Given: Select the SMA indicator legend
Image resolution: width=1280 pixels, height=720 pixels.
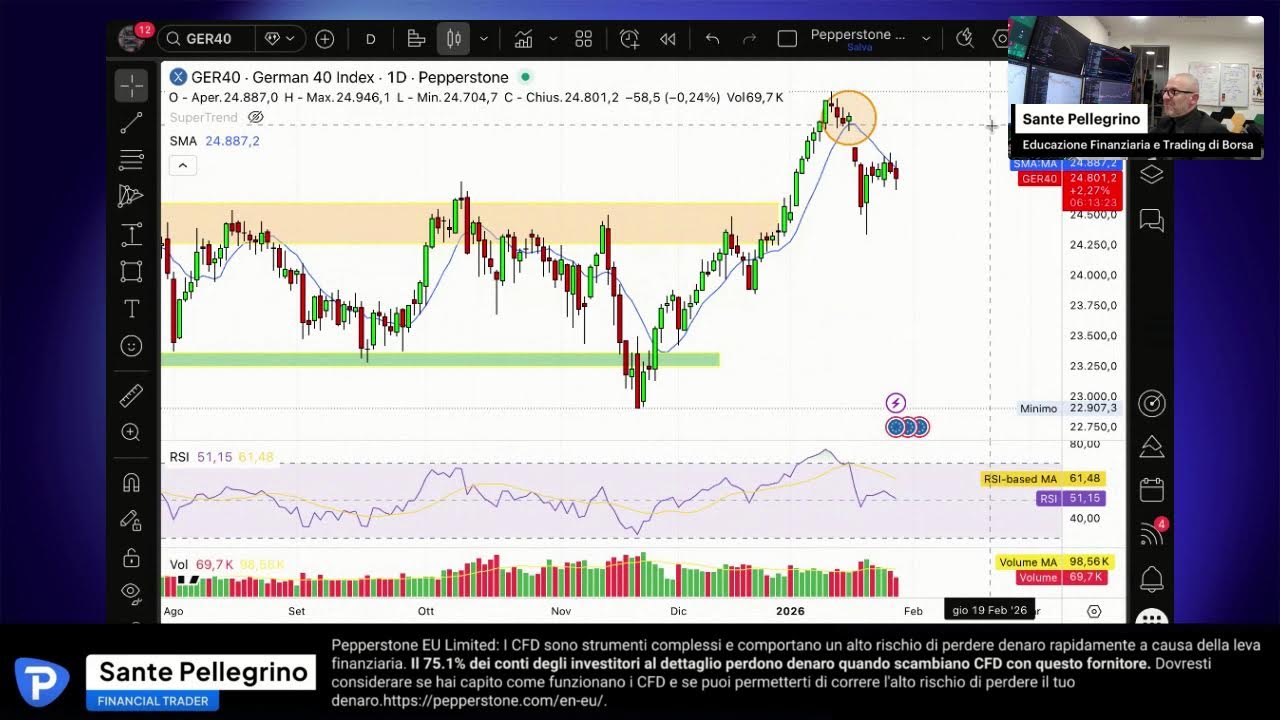Looking at the screenshot, I should [x=183, y=141].
